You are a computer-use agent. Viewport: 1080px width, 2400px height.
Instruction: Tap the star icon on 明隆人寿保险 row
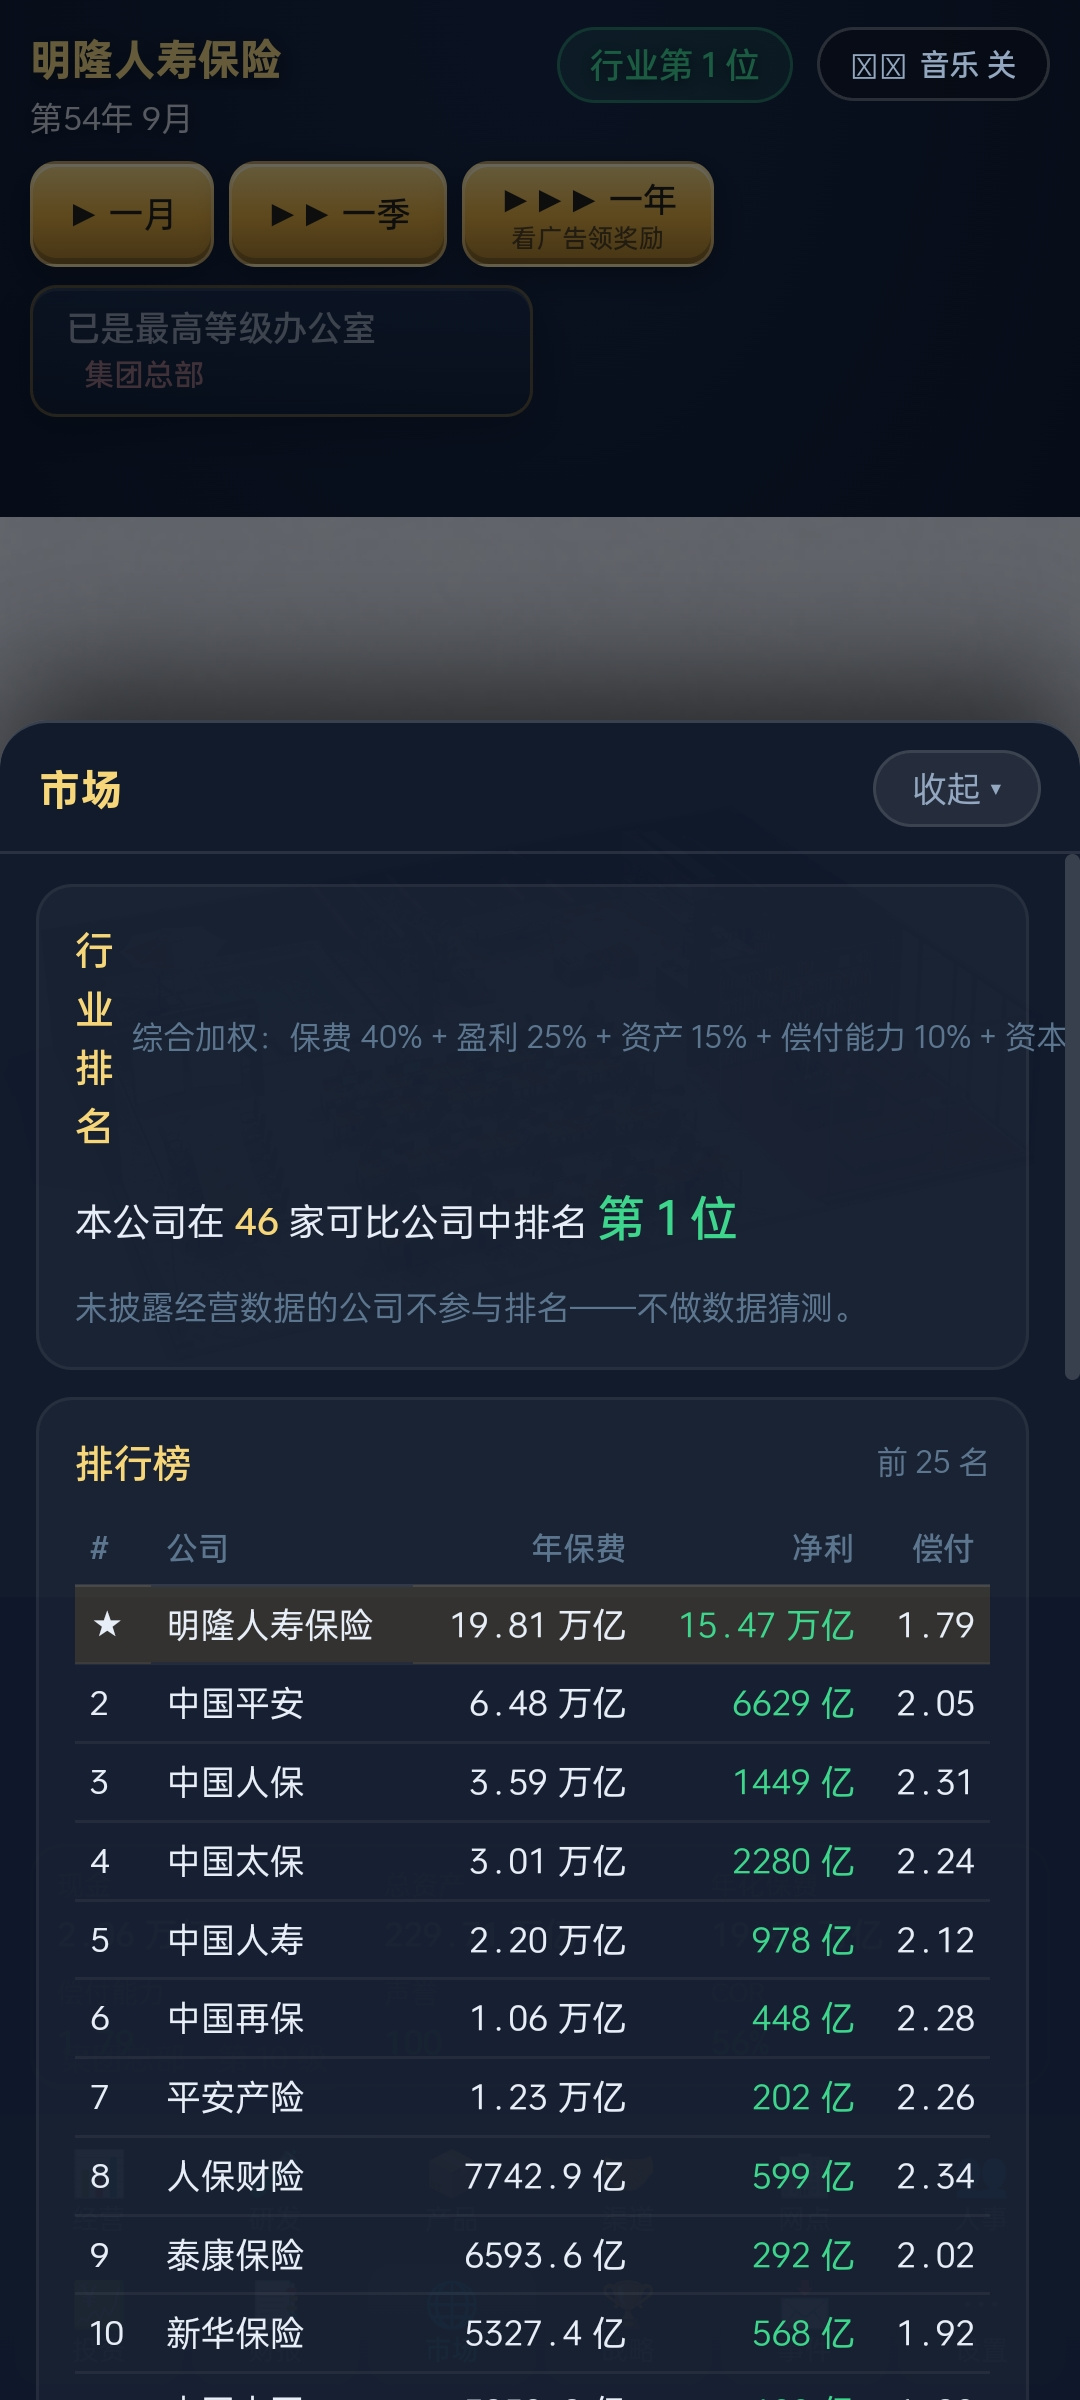pos(107,1625)
